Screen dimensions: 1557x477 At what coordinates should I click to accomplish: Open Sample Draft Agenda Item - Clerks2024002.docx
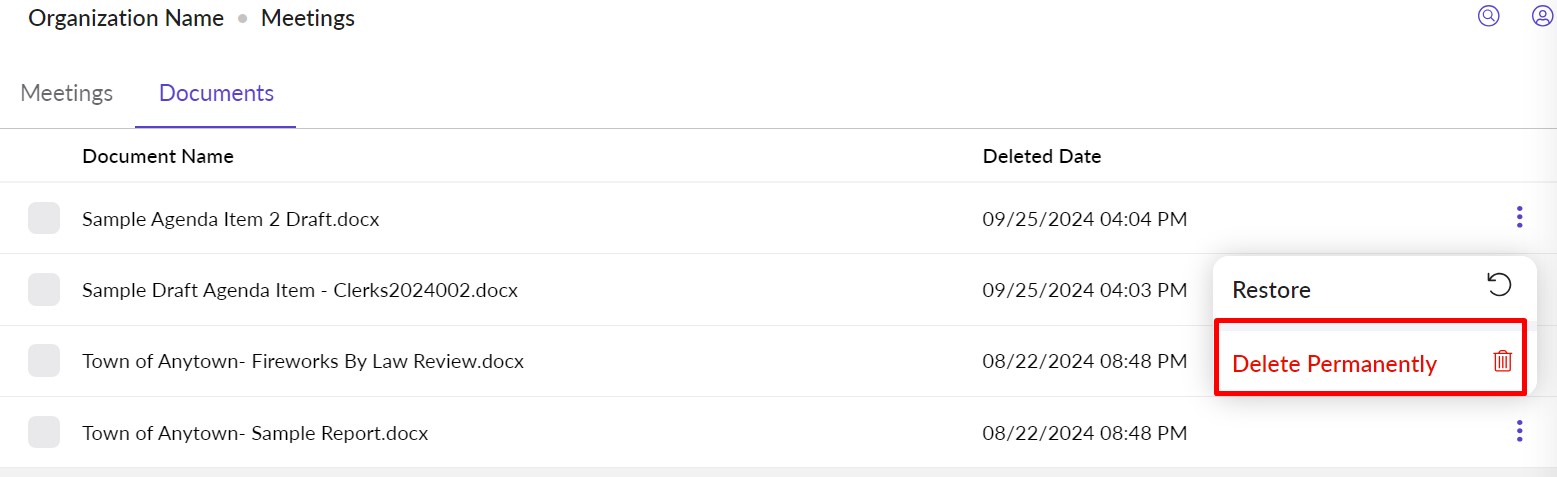[x=299, y=290]
